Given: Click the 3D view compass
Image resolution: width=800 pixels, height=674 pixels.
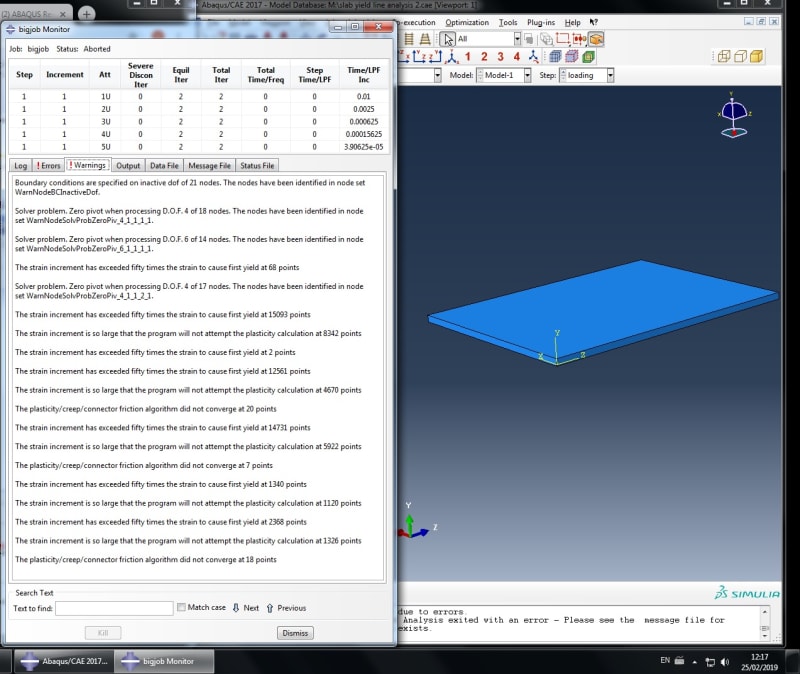Looking at the screenshot, I should (734, 115).
